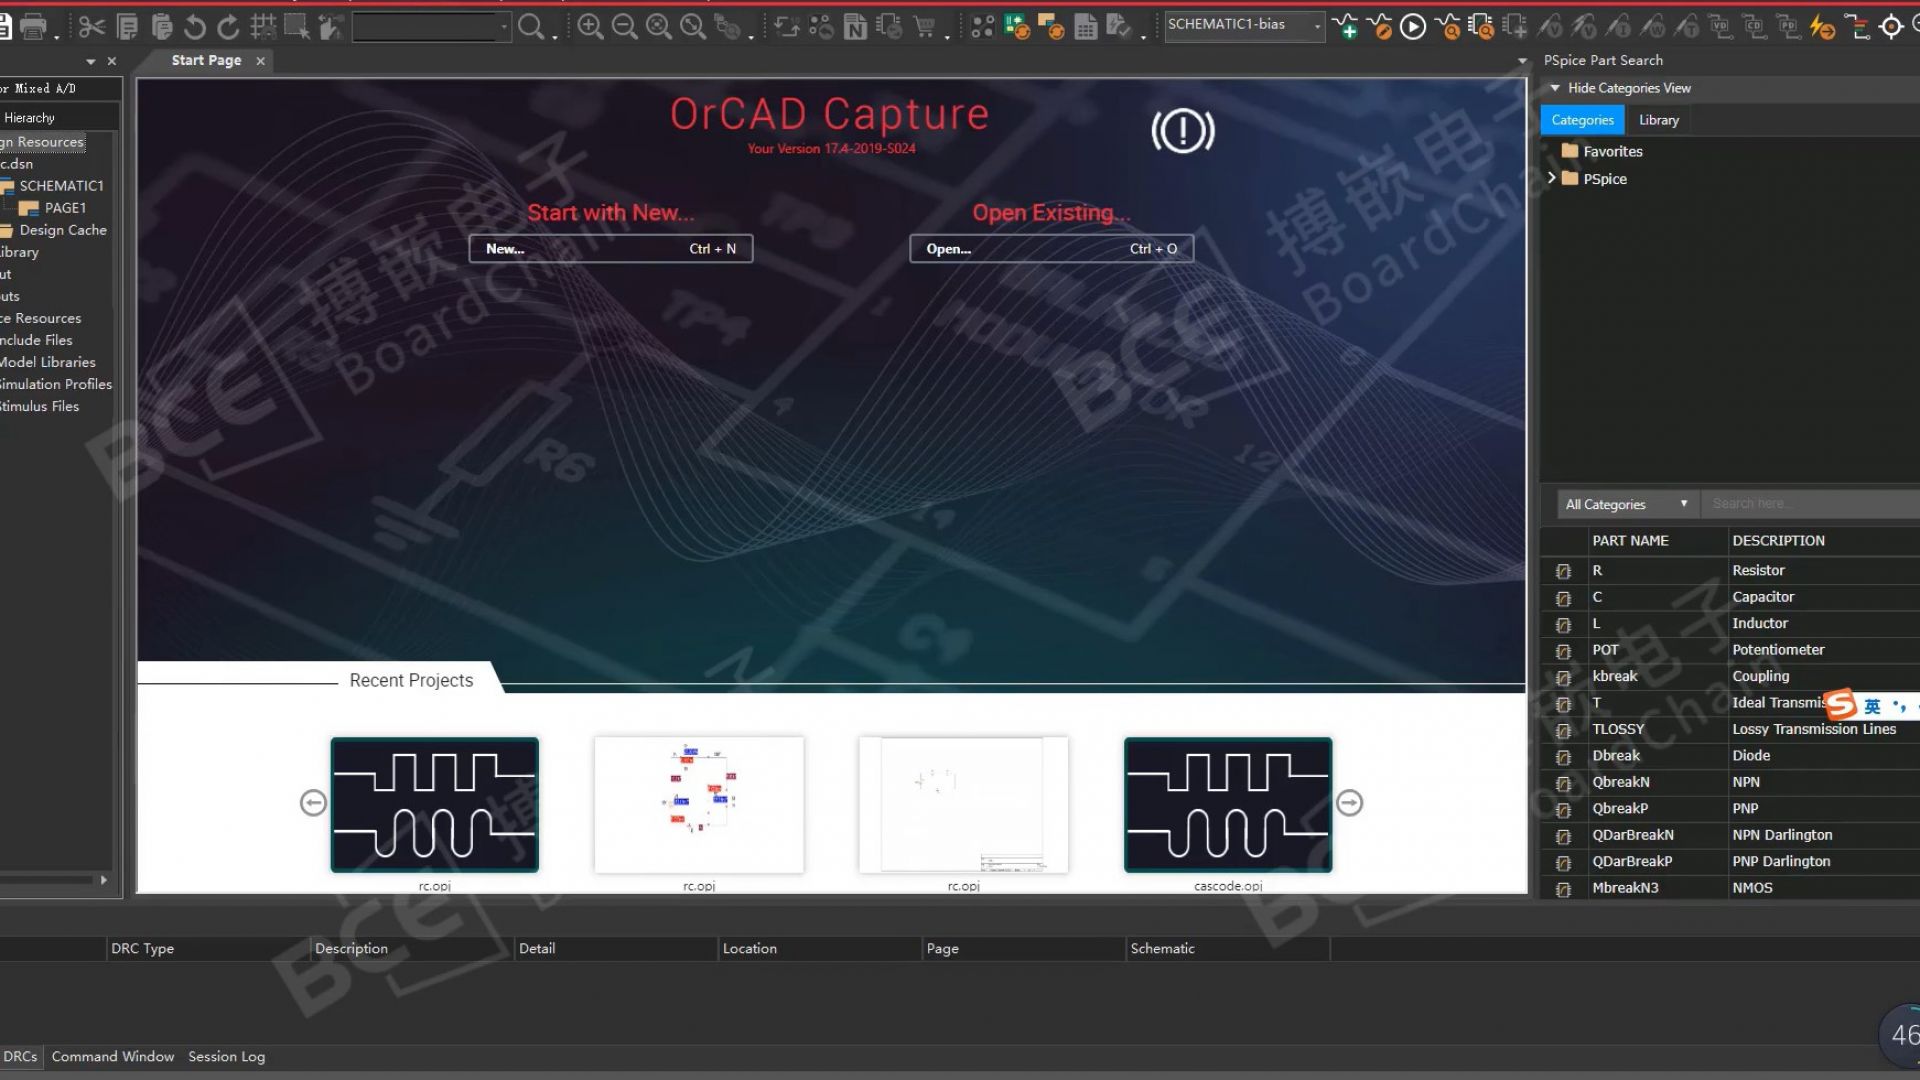Click the Zoom to All icon
Screen dimensions: 1920x1080
(692, 27)
